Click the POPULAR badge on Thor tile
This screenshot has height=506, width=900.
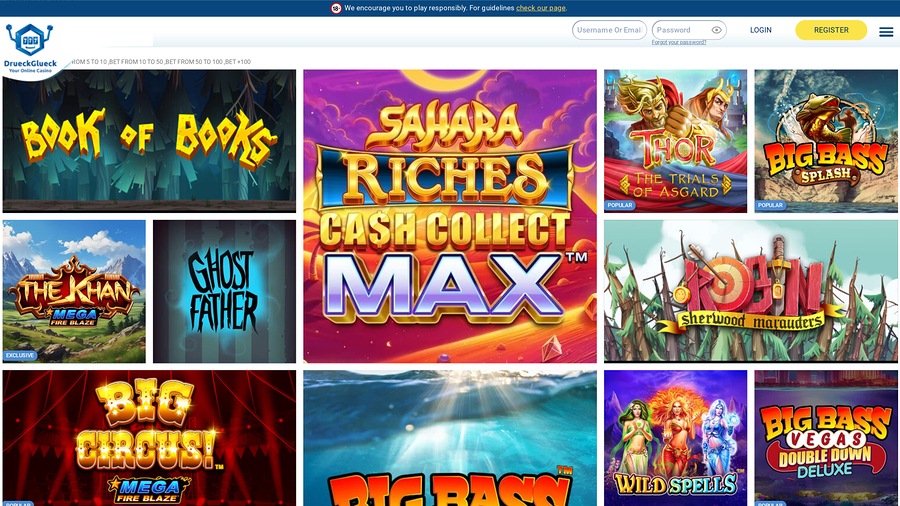point(619,205)
